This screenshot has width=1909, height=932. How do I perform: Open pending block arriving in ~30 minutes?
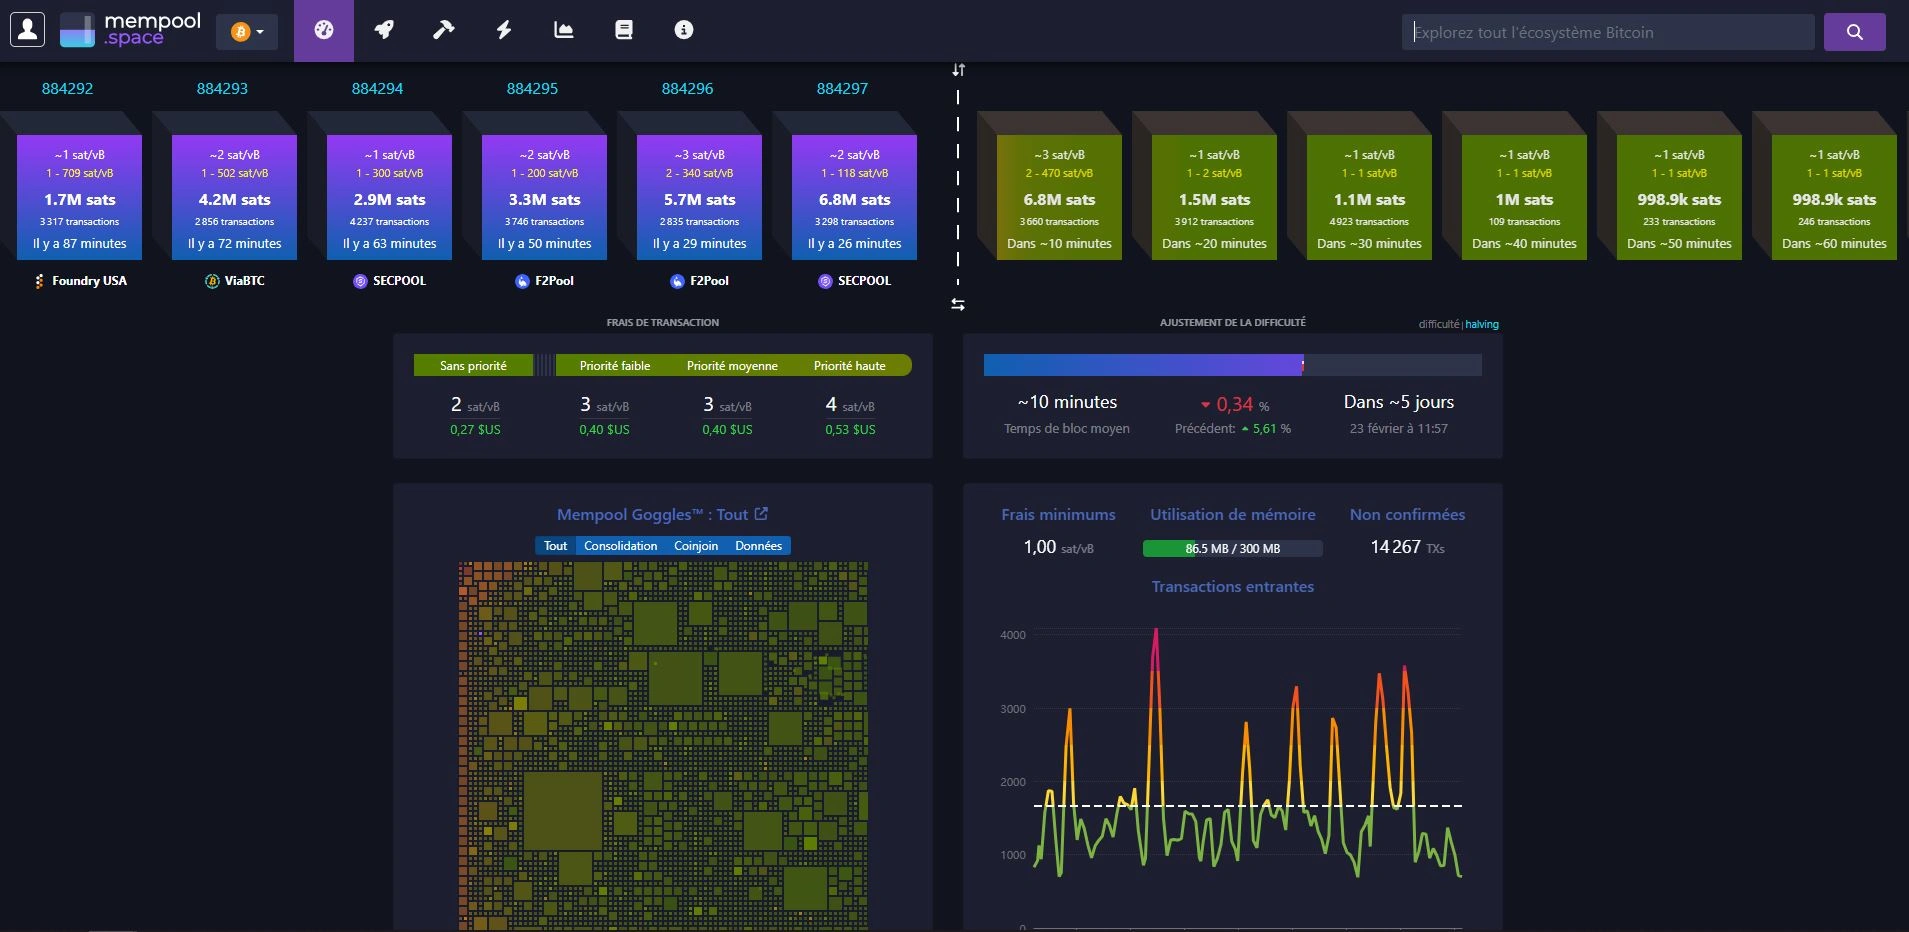point(1369,198)
